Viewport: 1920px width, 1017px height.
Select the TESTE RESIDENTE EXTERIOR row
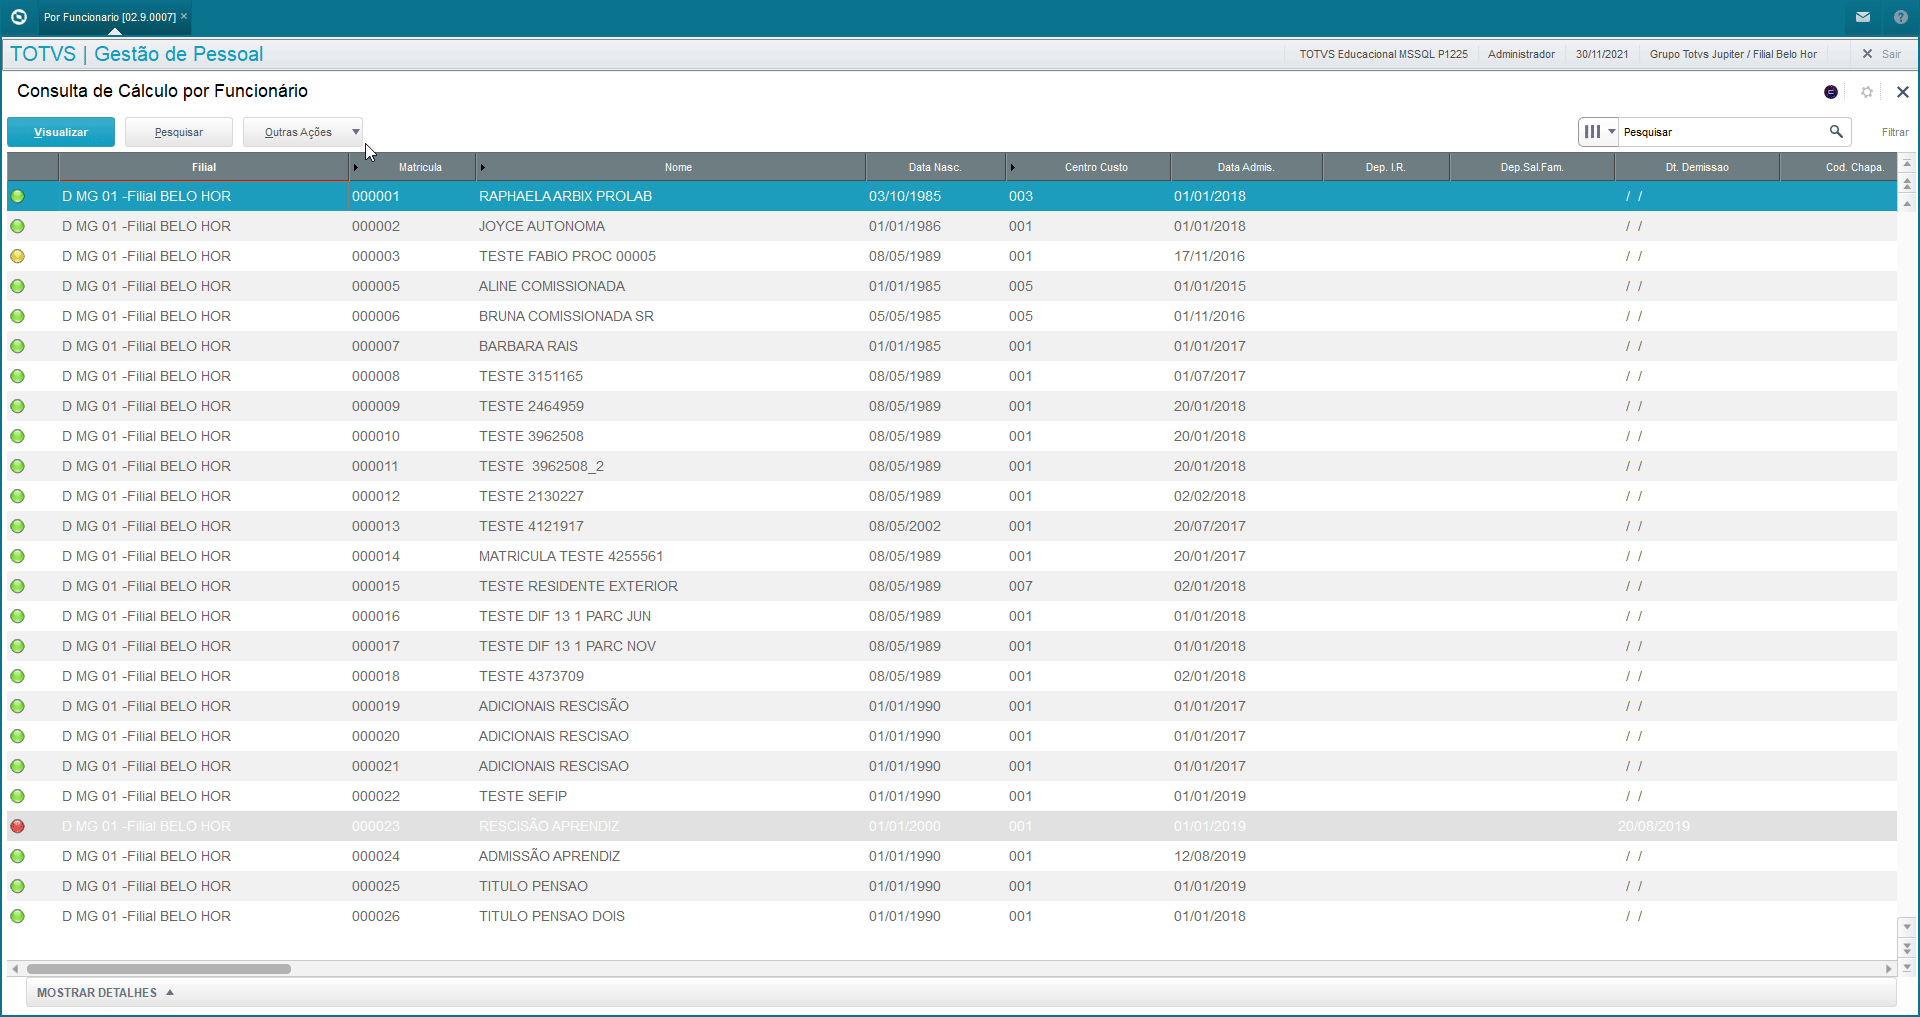tap(952, 586)
